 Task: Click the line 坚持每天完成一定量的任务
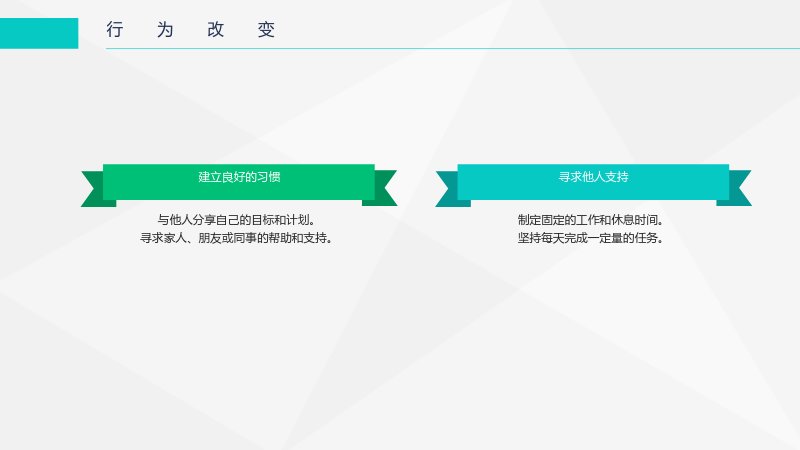pos(590,238)
